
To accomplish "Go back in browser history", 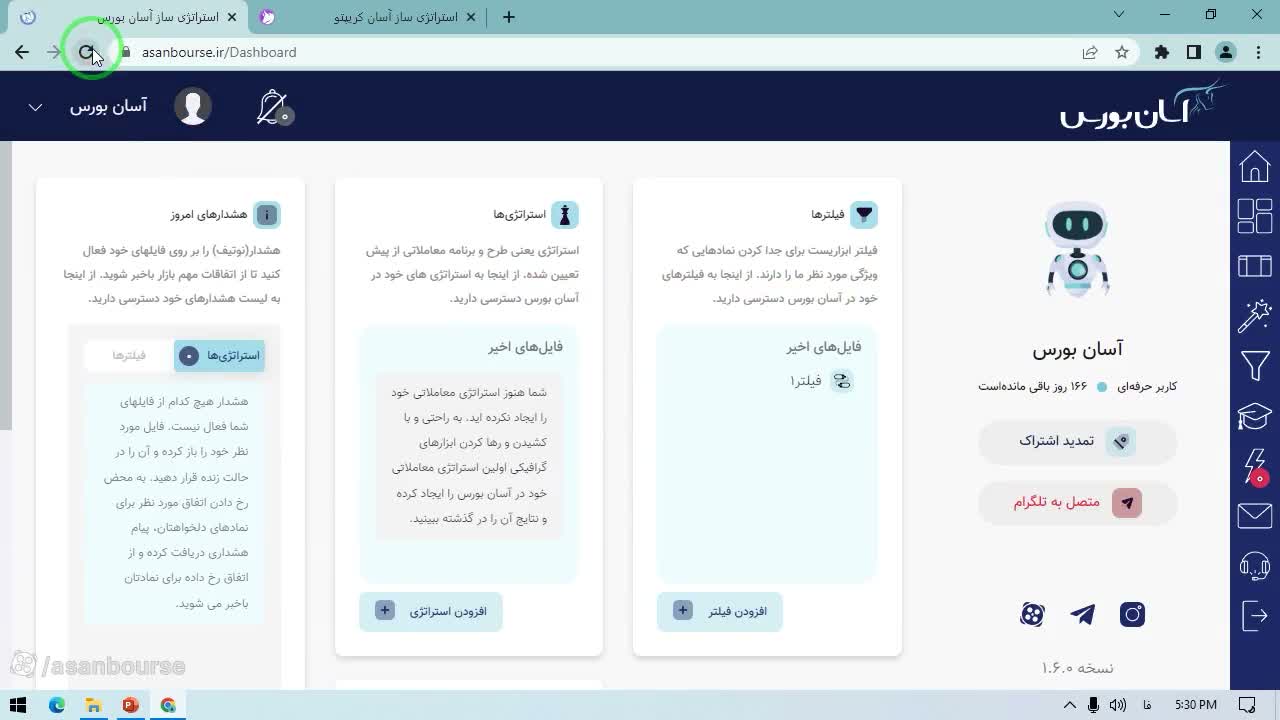I will point(22,52).
